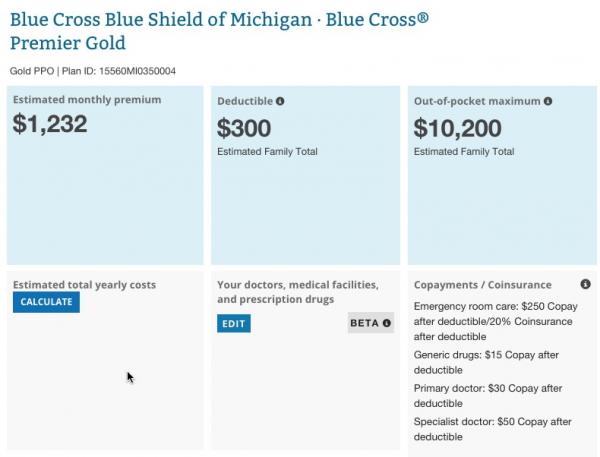Click the info icon on BETA badge
Viewport: 600px width, 457px height.
pos(387,323)
